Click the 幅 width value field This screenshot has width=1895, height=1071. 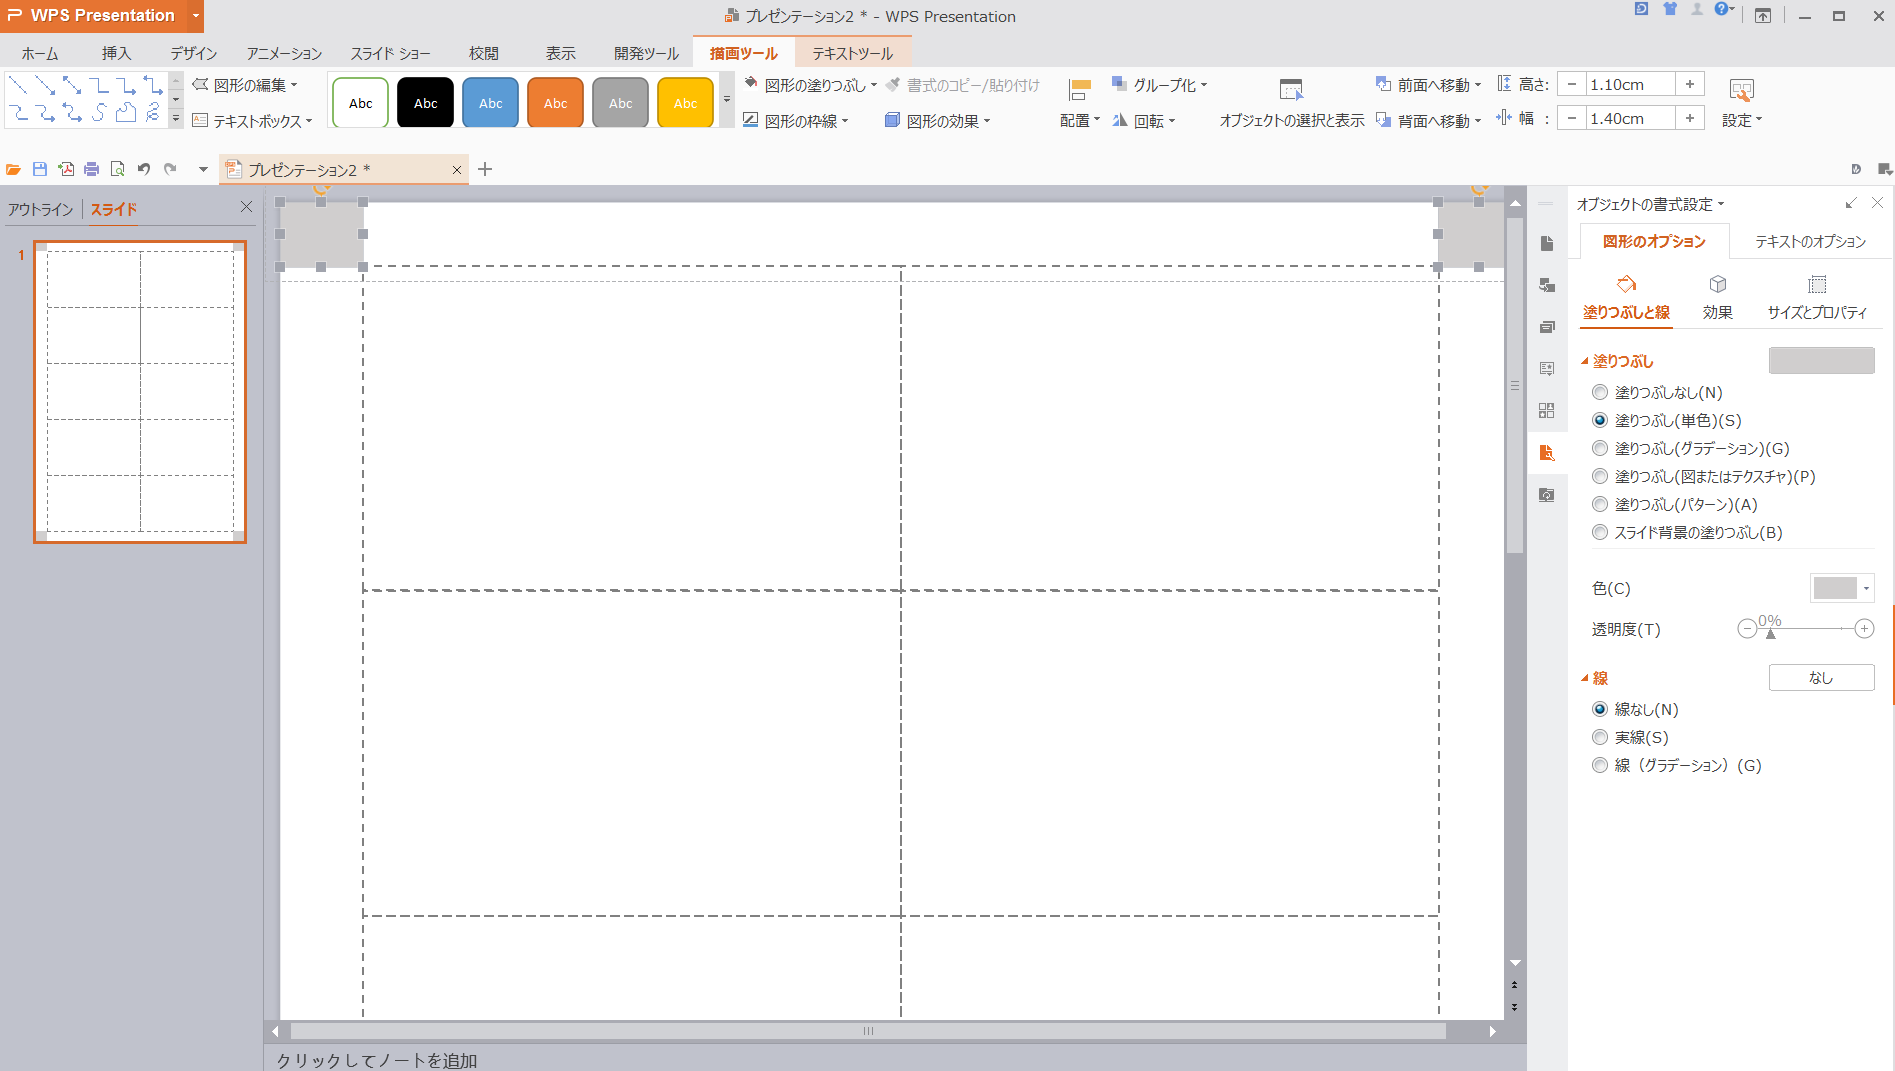click(x=1631, y=118)
